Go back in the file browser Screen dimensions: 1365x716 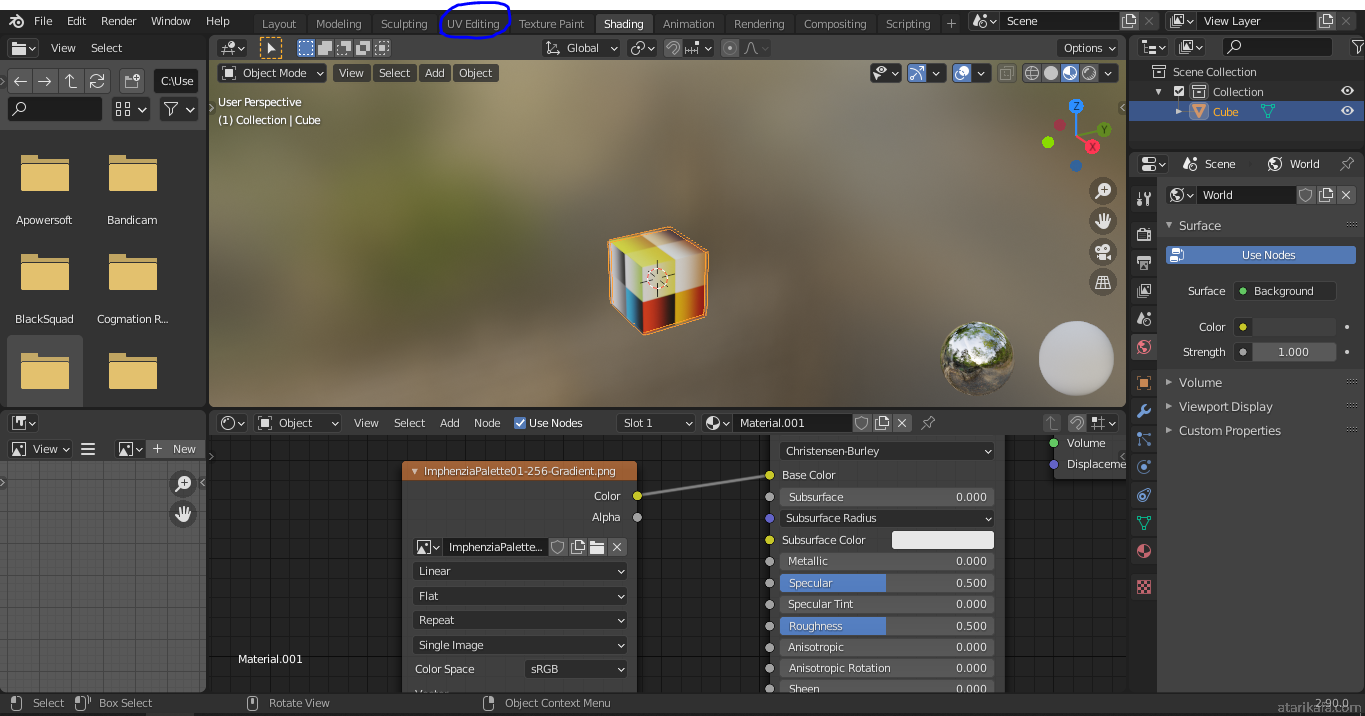tap(20, 81)
